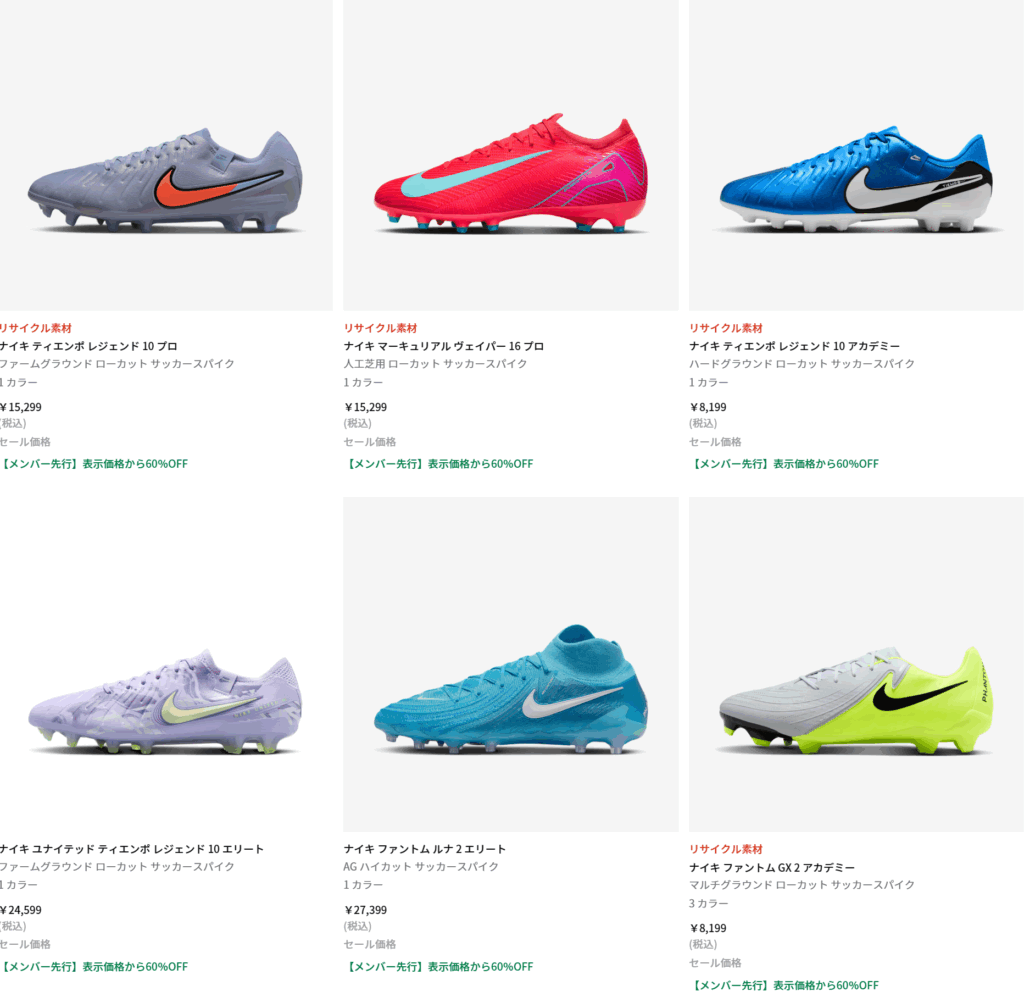Select the ハードグラウンド ローカット サッカースパイク subtitle
Image resolution: width=1024 pixels, height=997 pixels.
click(802, 364)
